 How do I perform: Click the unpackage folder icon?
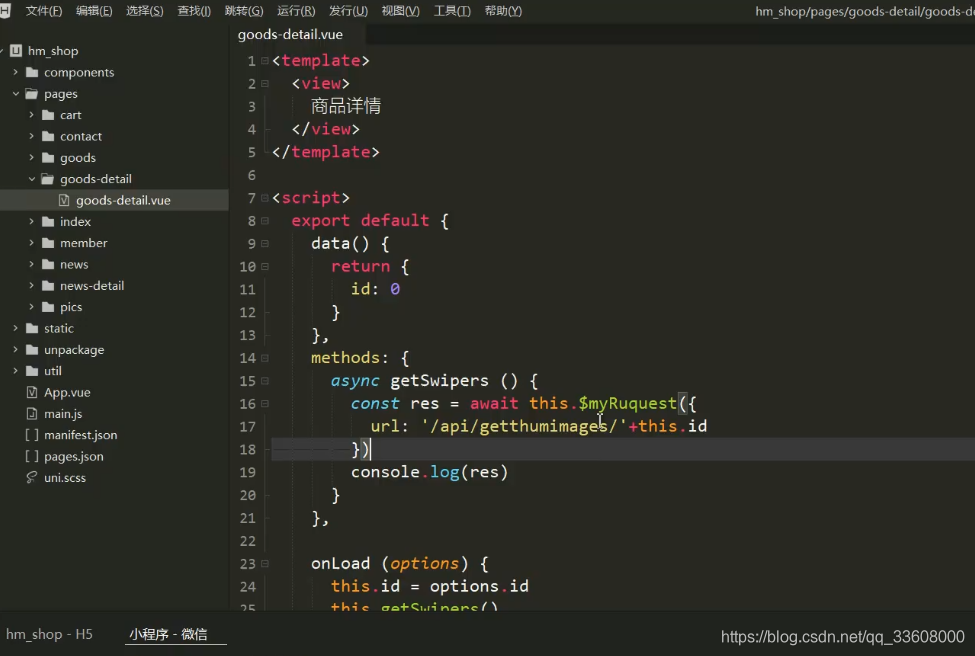32,349
